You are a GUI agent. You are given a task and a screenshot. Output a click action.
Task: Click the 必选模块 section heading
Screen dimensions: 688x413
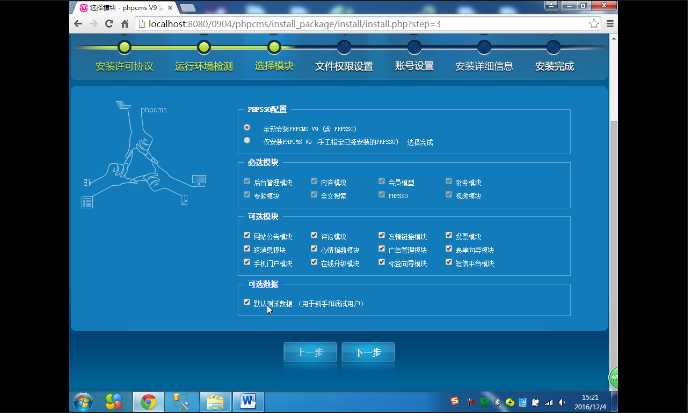point(263,162)
